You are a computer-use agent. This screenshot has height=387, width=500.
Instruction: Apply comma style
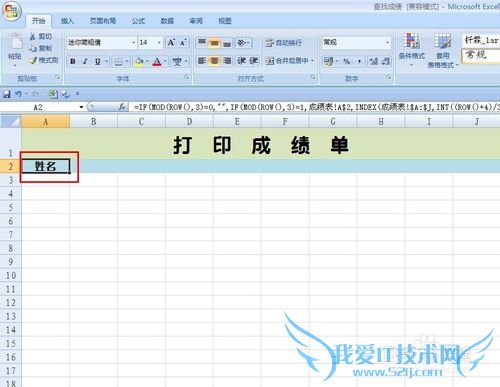359,61
